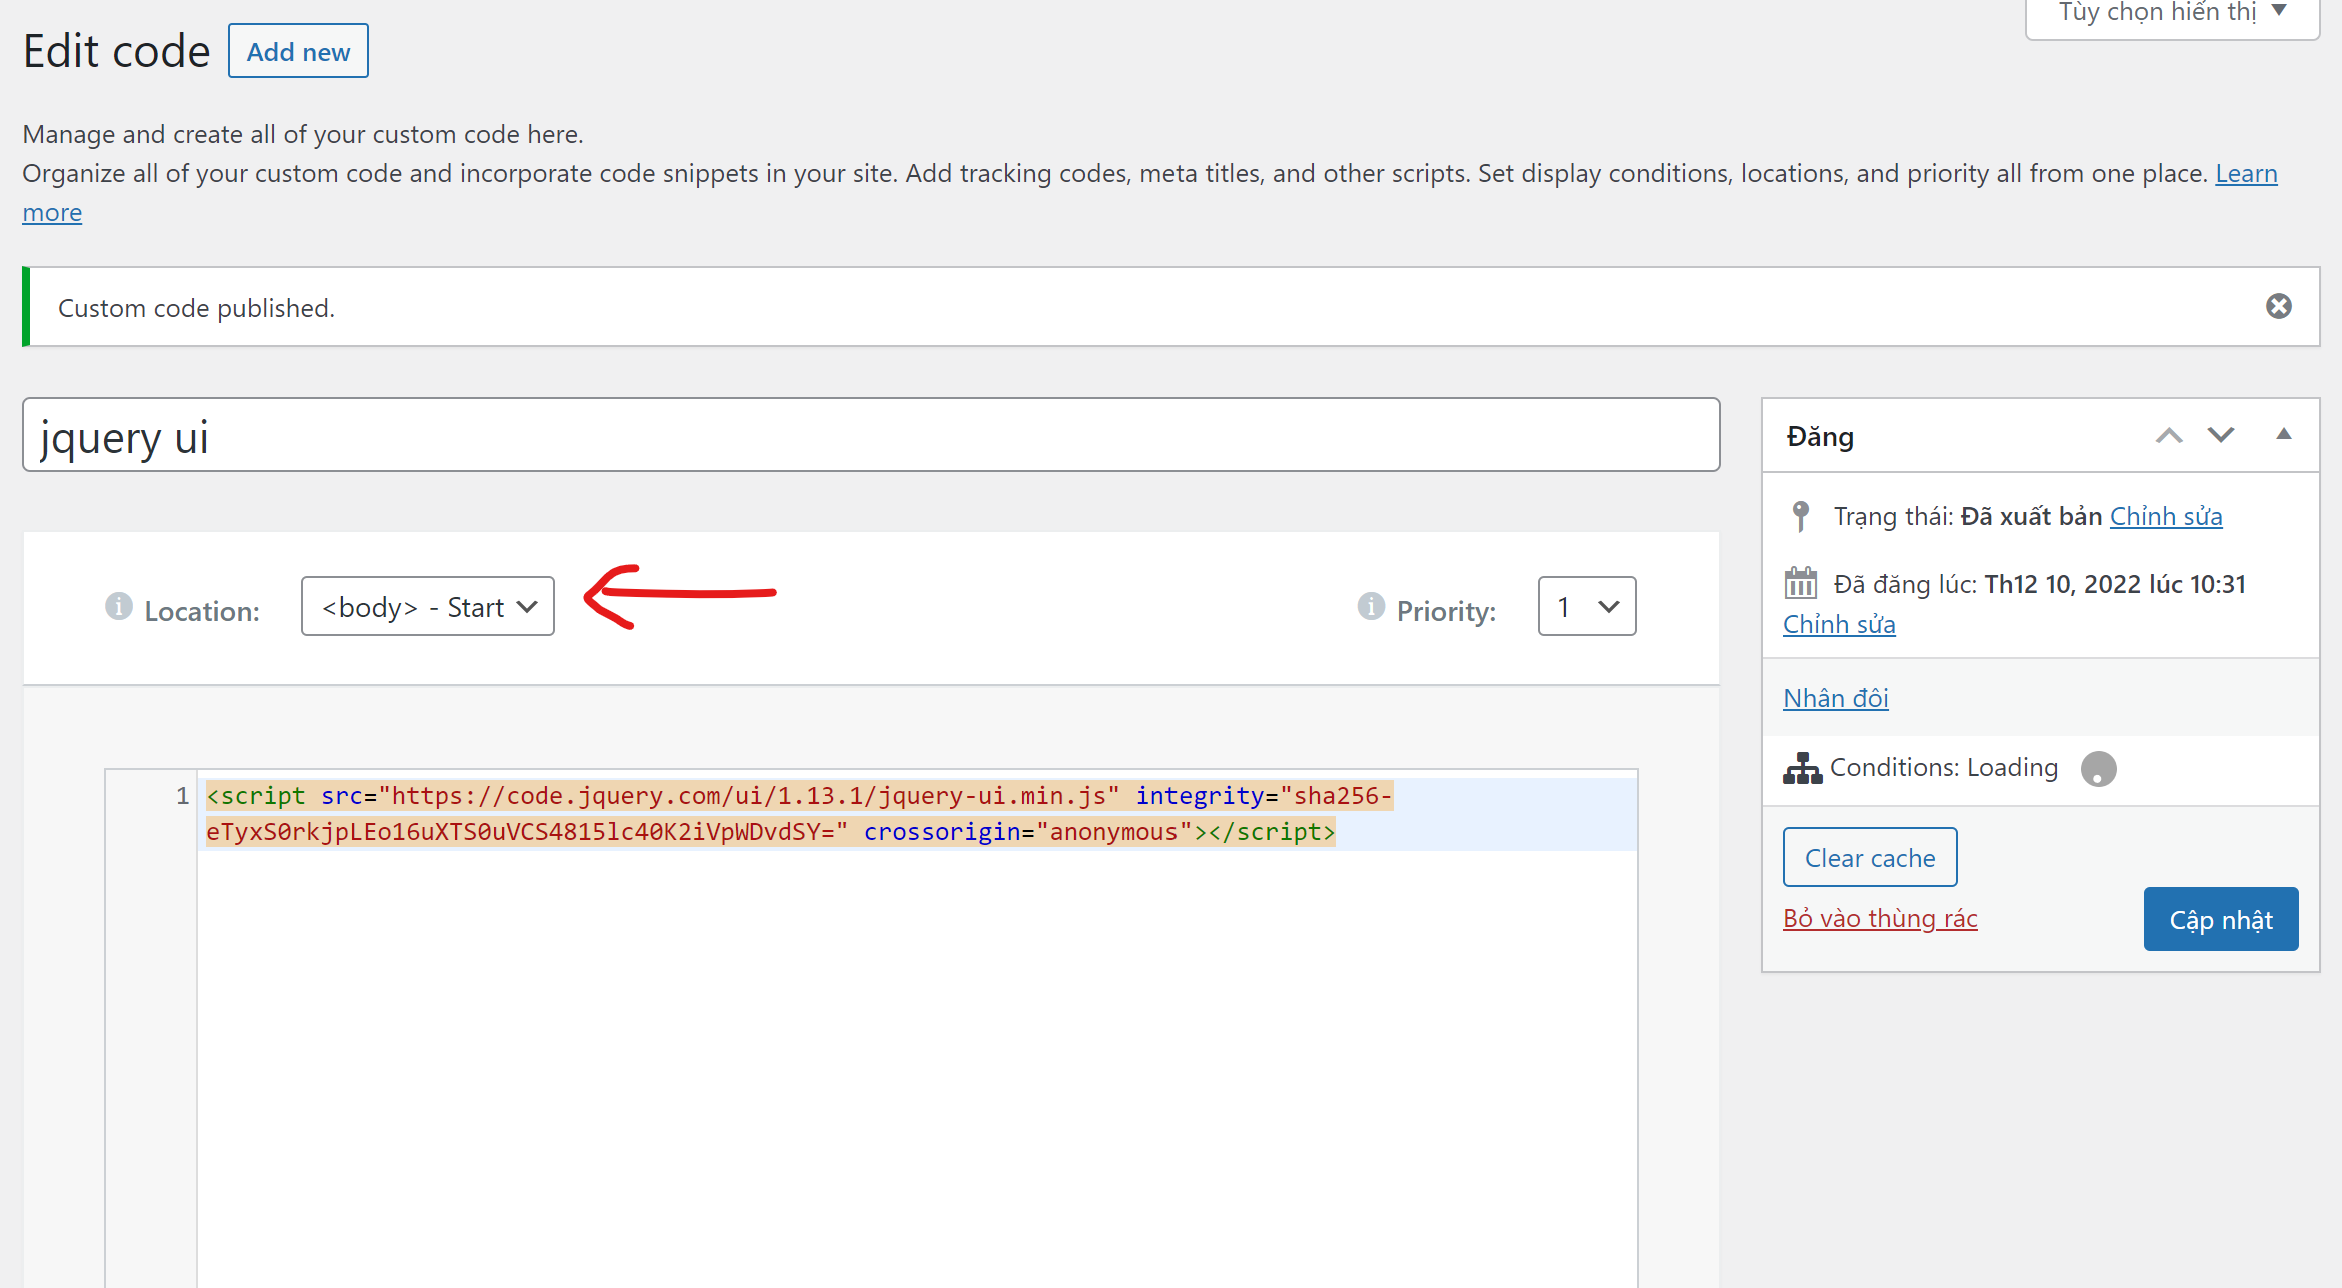The width and height of the screenshot is (2342, 1288).
Task: Click the Conditions hierarchy icon
Action: pos(1802,768)
